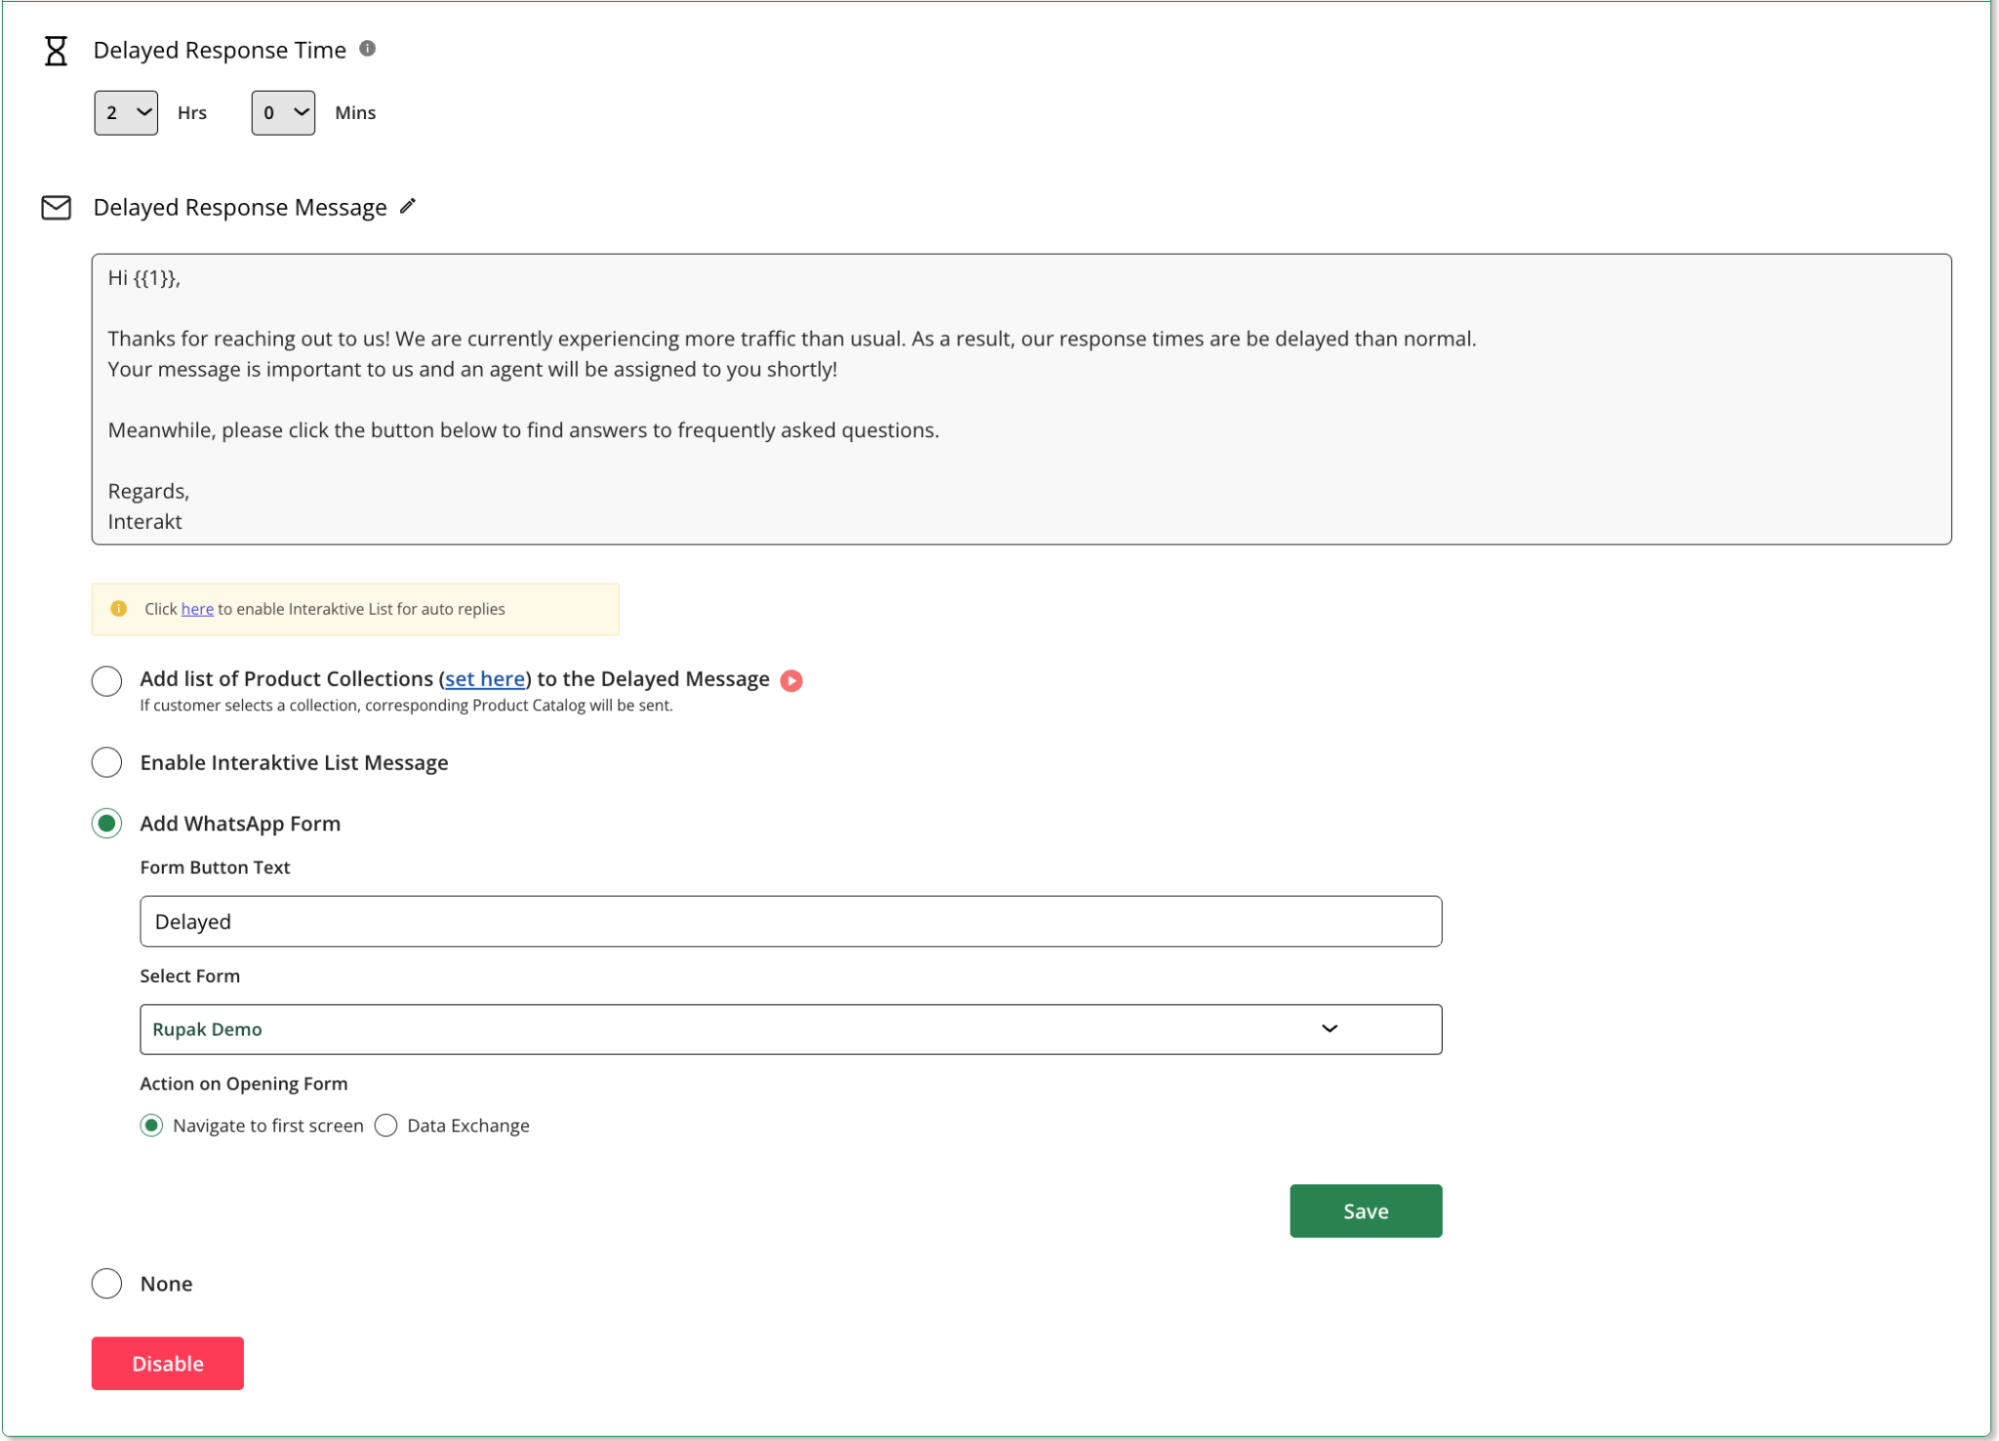Choose the Data Exchange action option
The height and width of the screenshot is (1441, 1999).
387,1125
